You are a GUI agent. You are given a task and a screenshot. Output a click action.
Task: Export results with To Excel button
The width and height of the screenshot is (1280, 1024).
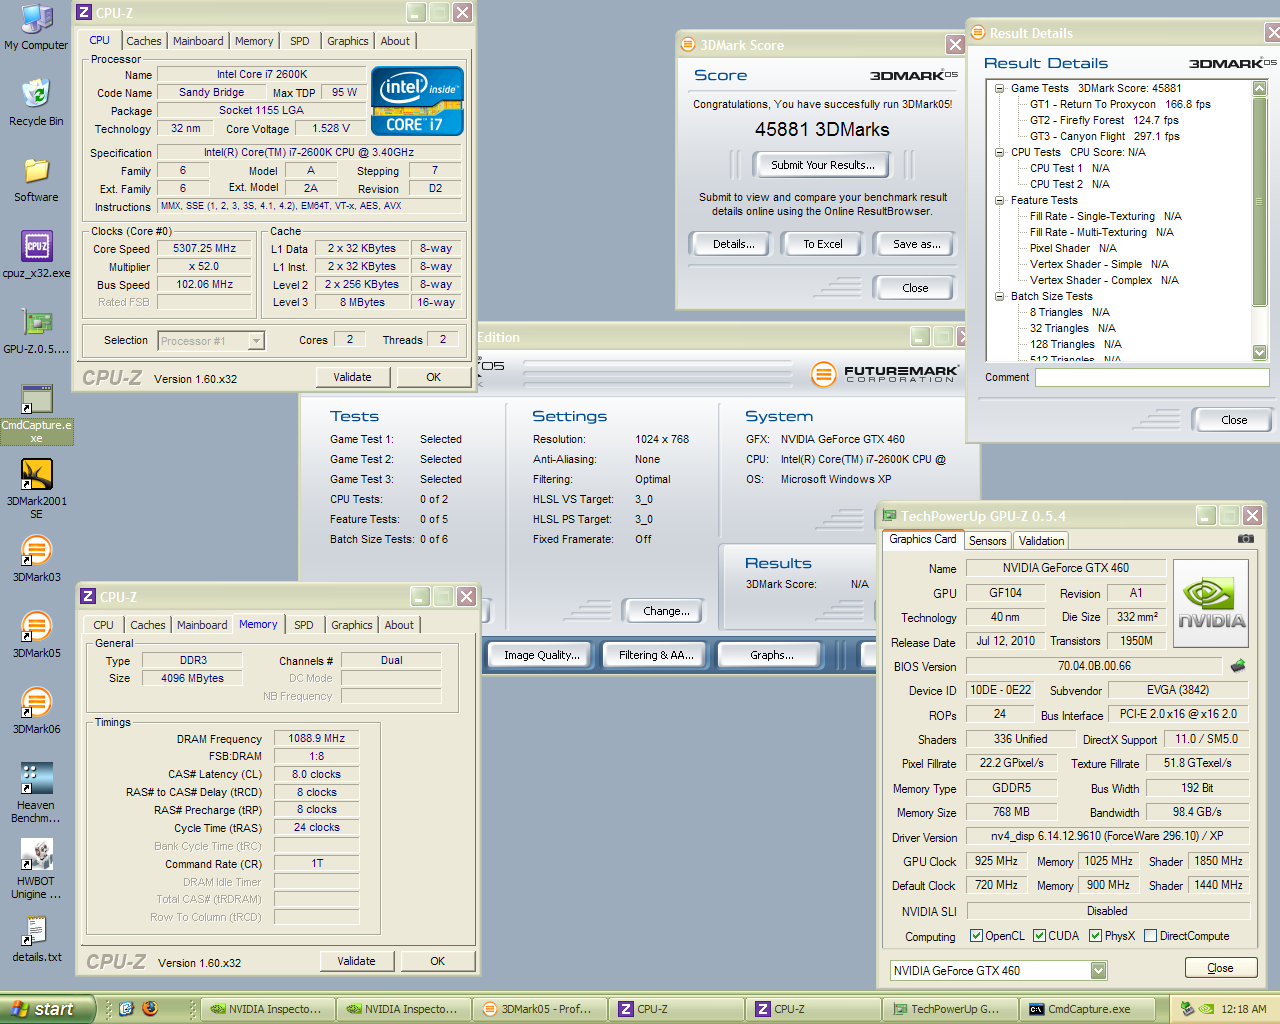[823, 244]
